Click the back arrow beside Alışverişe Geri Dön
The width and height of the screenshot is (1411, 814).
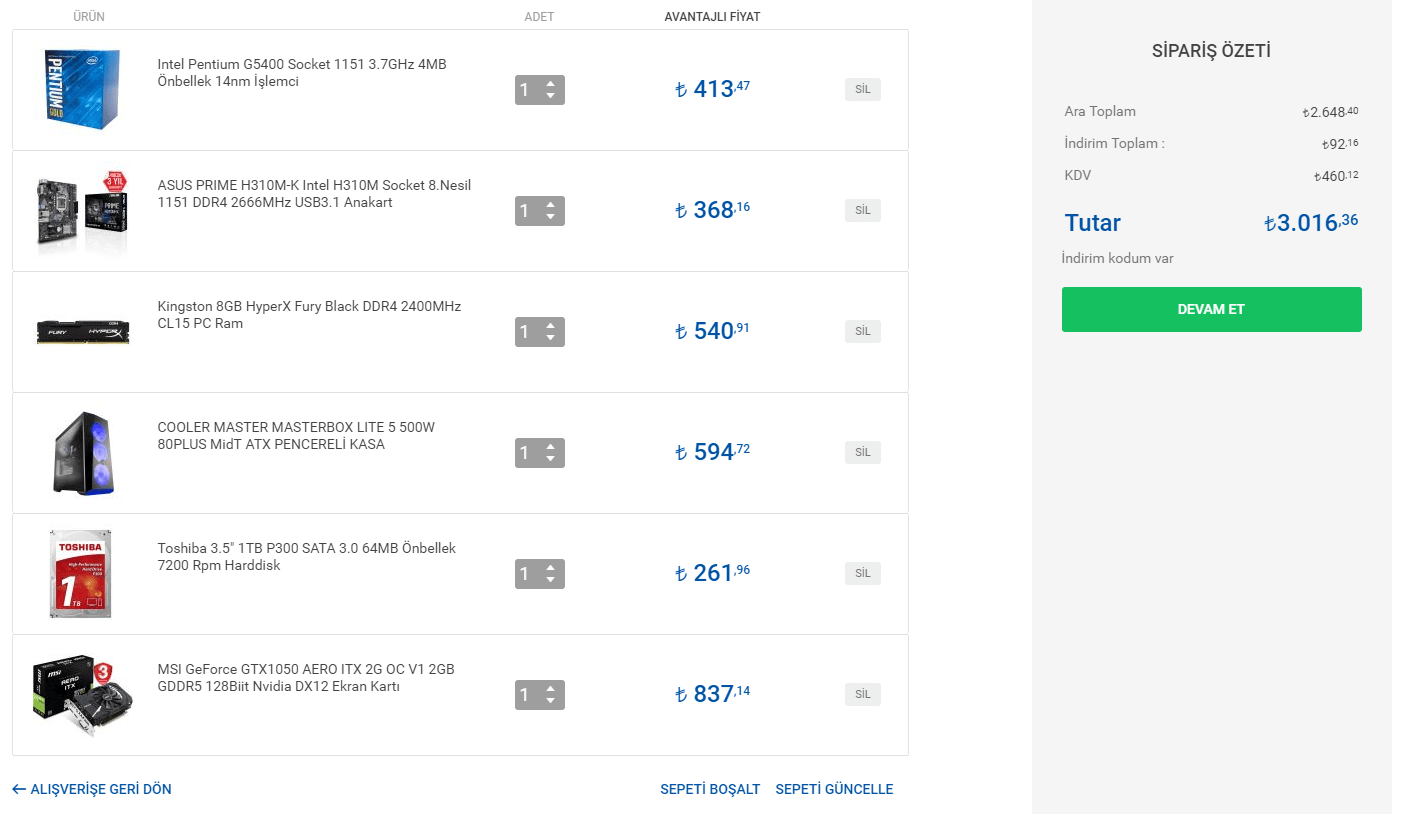pyautogui.click(x=19, y=789)
